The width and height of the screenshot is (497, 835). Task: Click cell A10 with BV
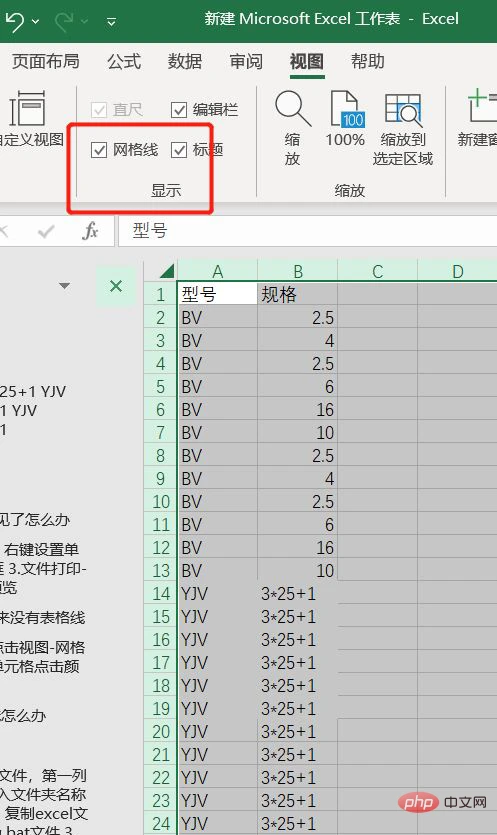click(x=217, y=501)
